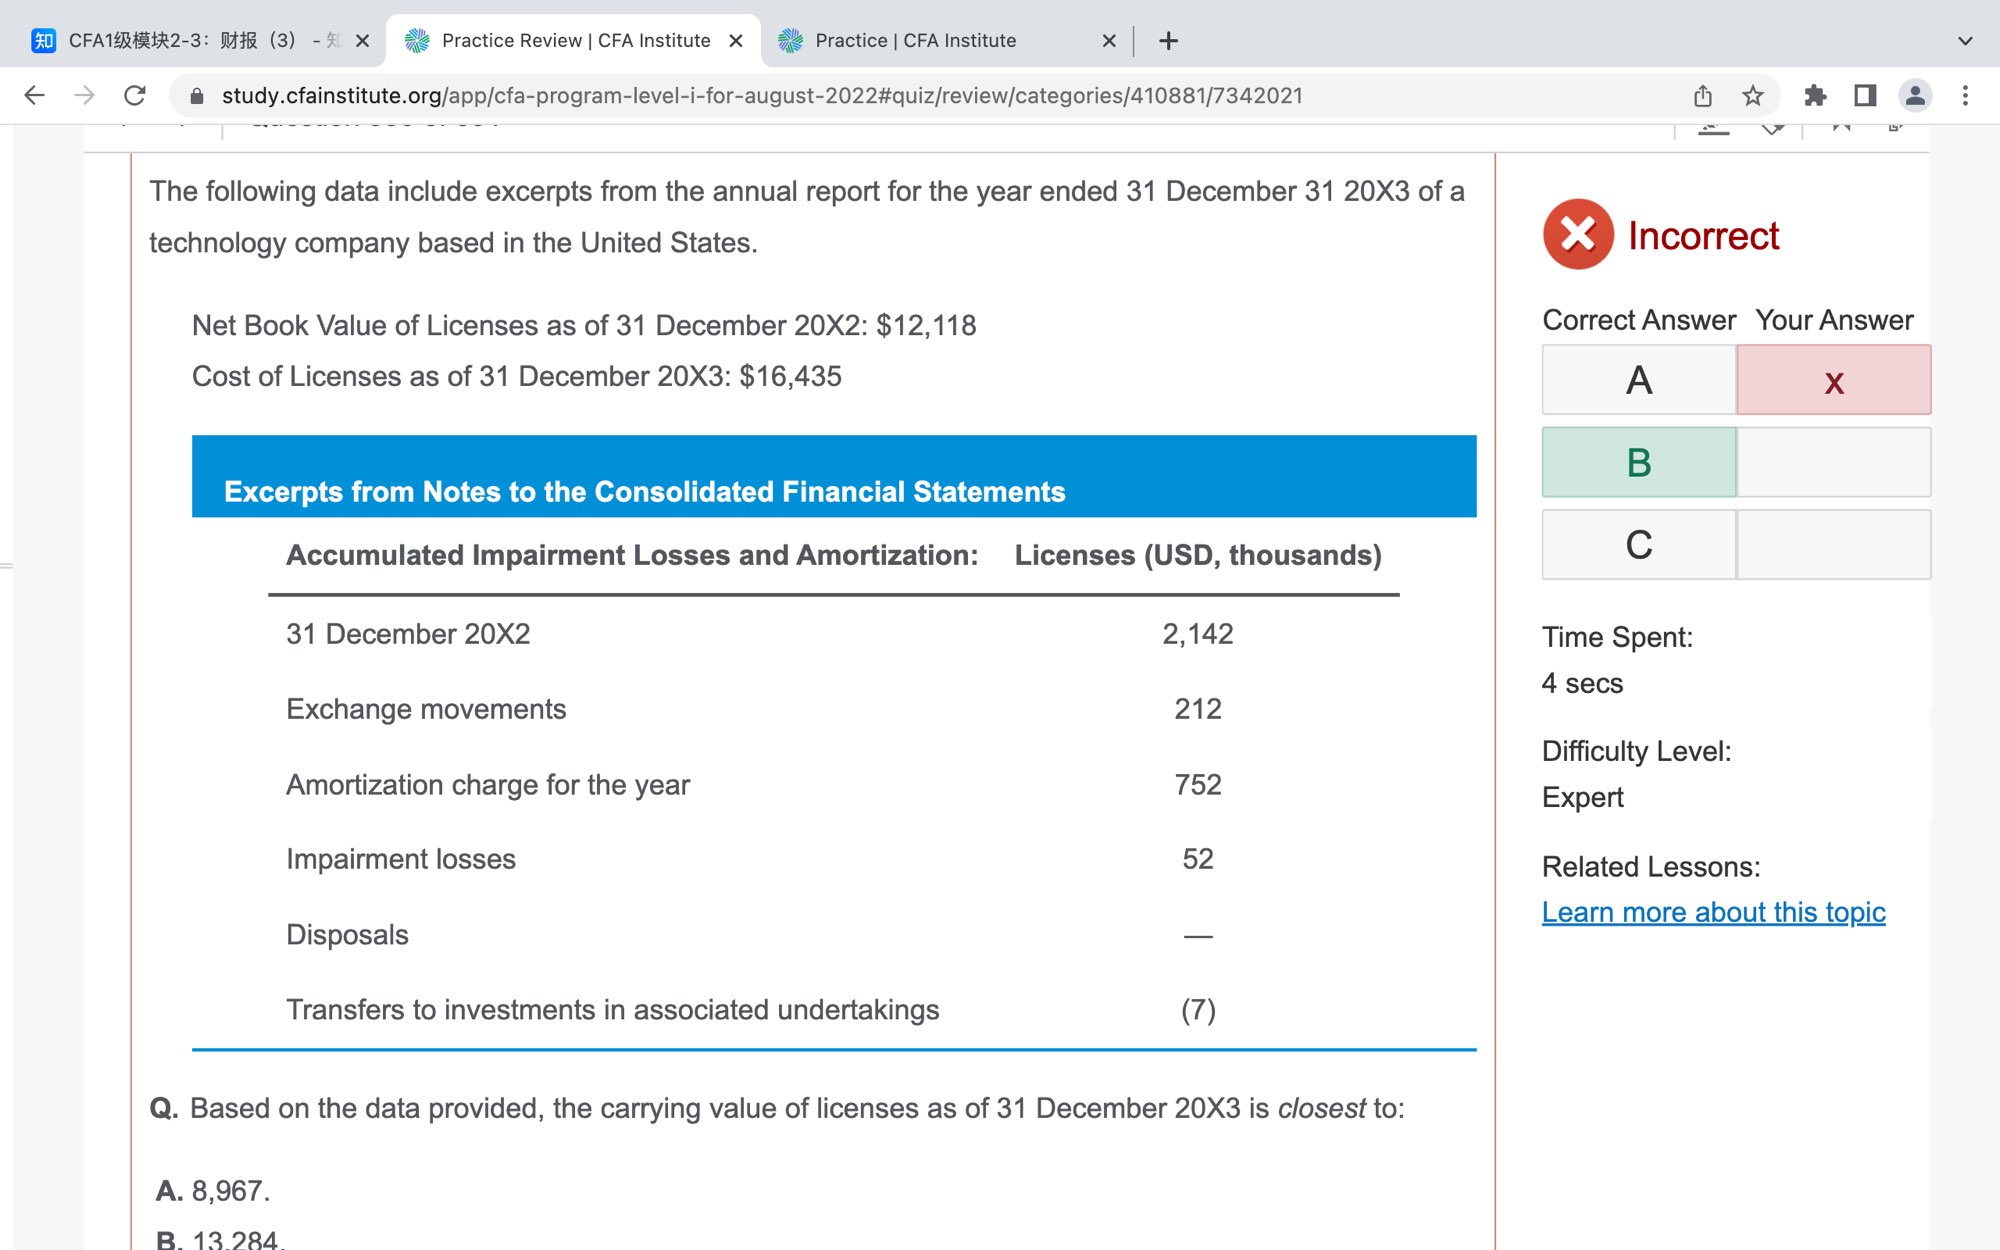
Task: Click the green correct answer B cell
Action: 1638,462
